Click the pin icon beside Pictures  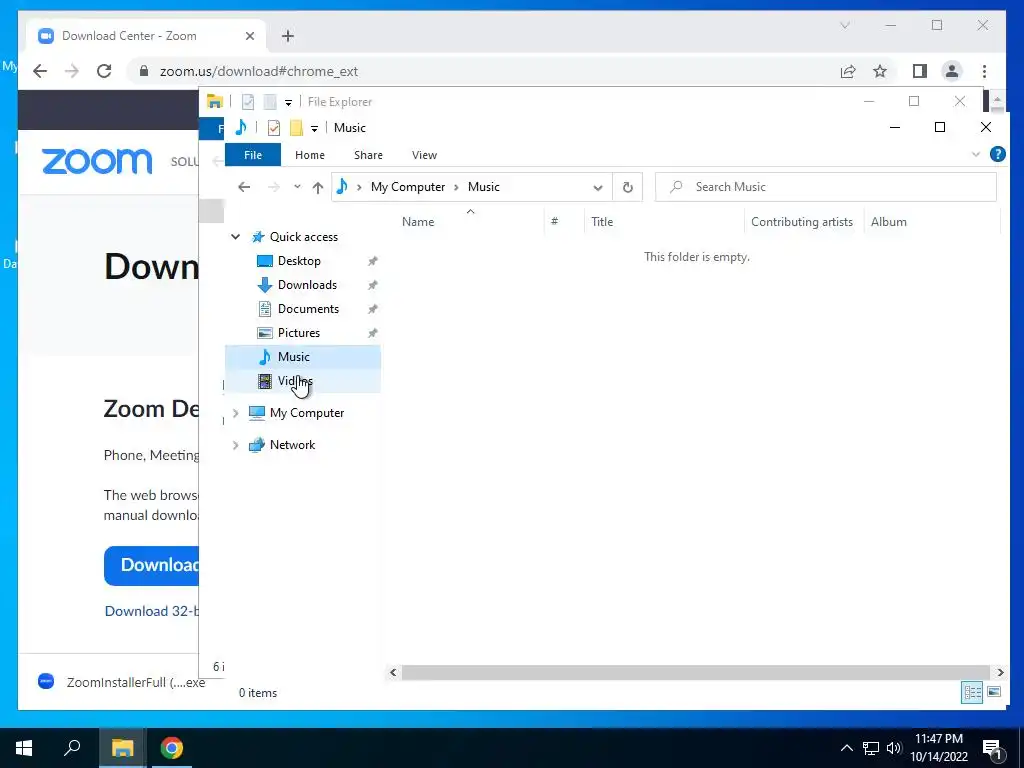pos(372,333)
